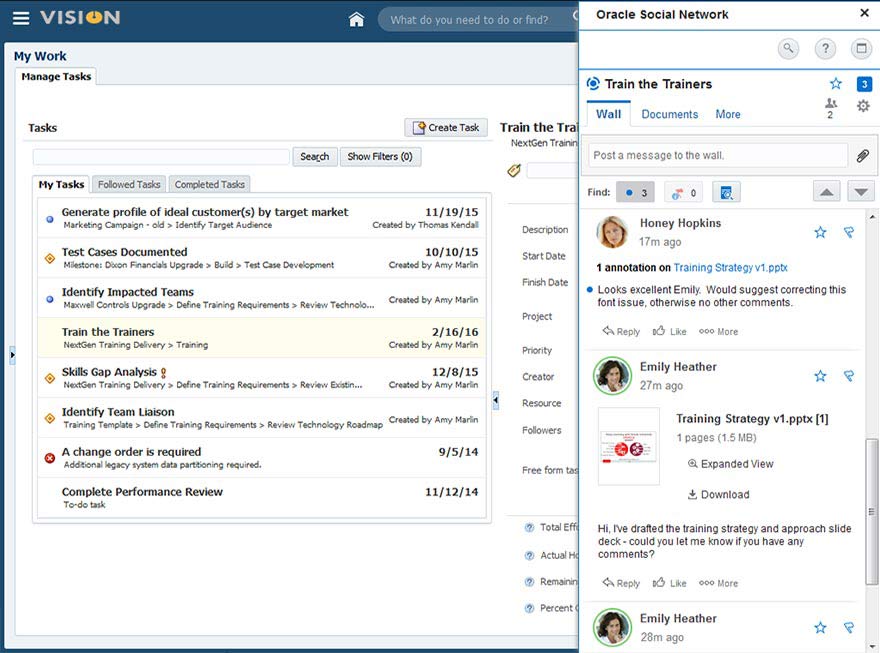Pop out the Social Network panel window
This screenshot has height=653, width=880.
point(861,49)
